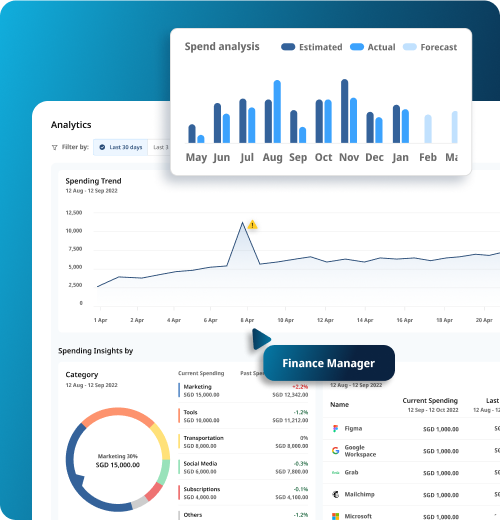Click the Others category row
500x520 pixels.
(x=243, y=515)
